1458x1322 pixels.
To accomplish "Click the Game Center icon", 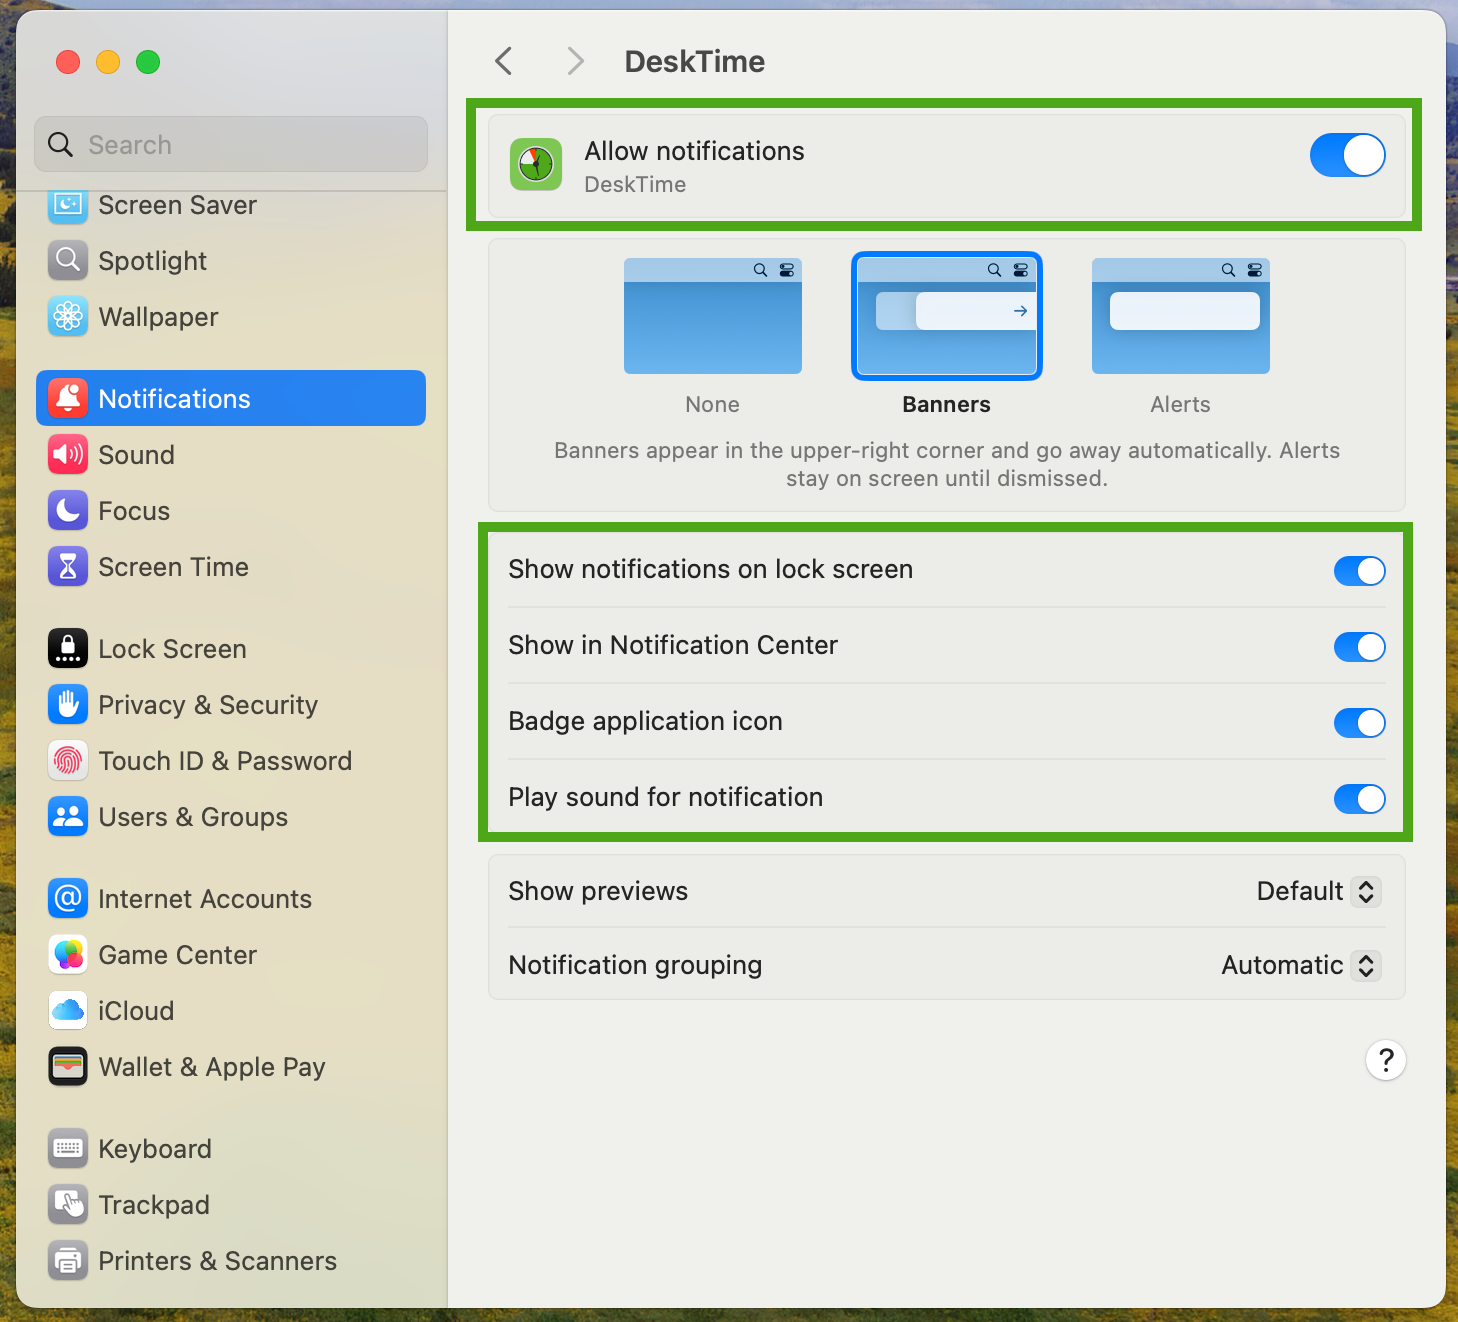I will pyautogui.click(x=67, y=955).
